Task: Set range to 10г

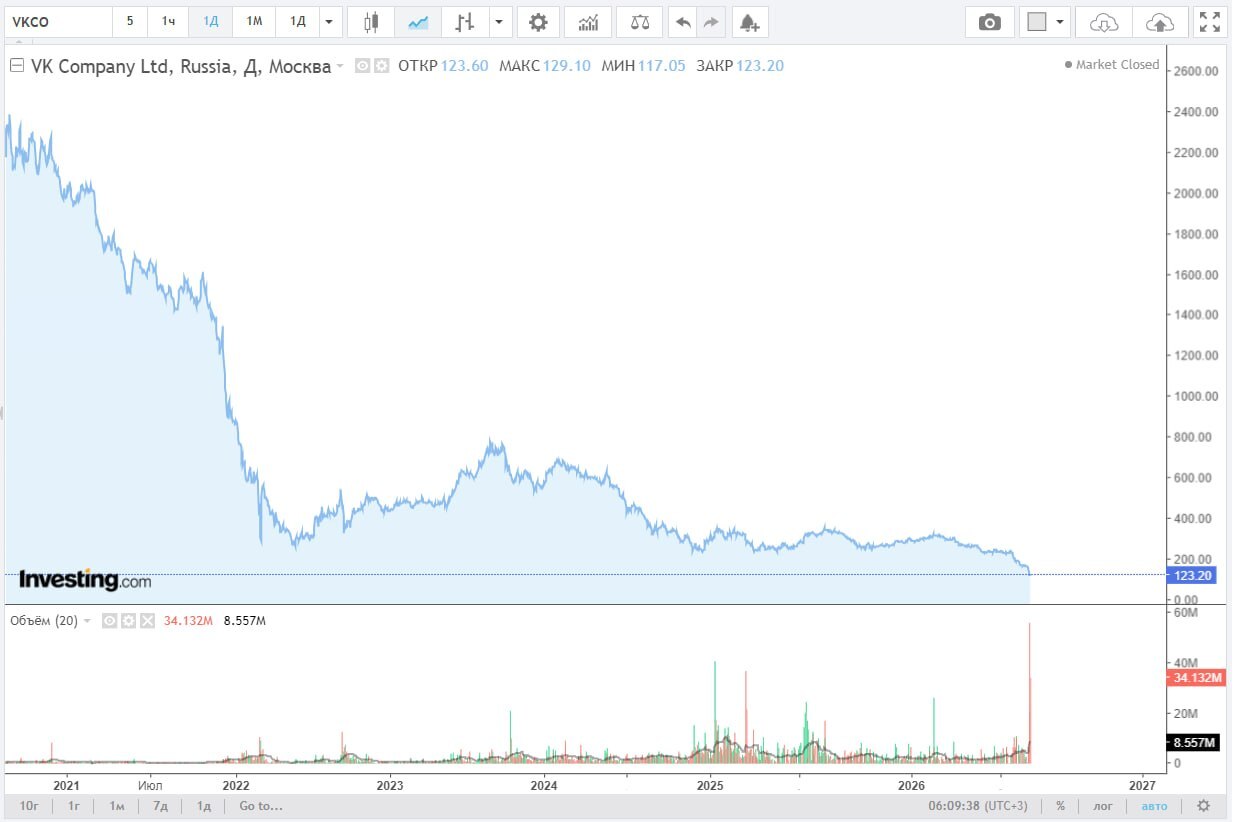Action: [x=29, y=806]
